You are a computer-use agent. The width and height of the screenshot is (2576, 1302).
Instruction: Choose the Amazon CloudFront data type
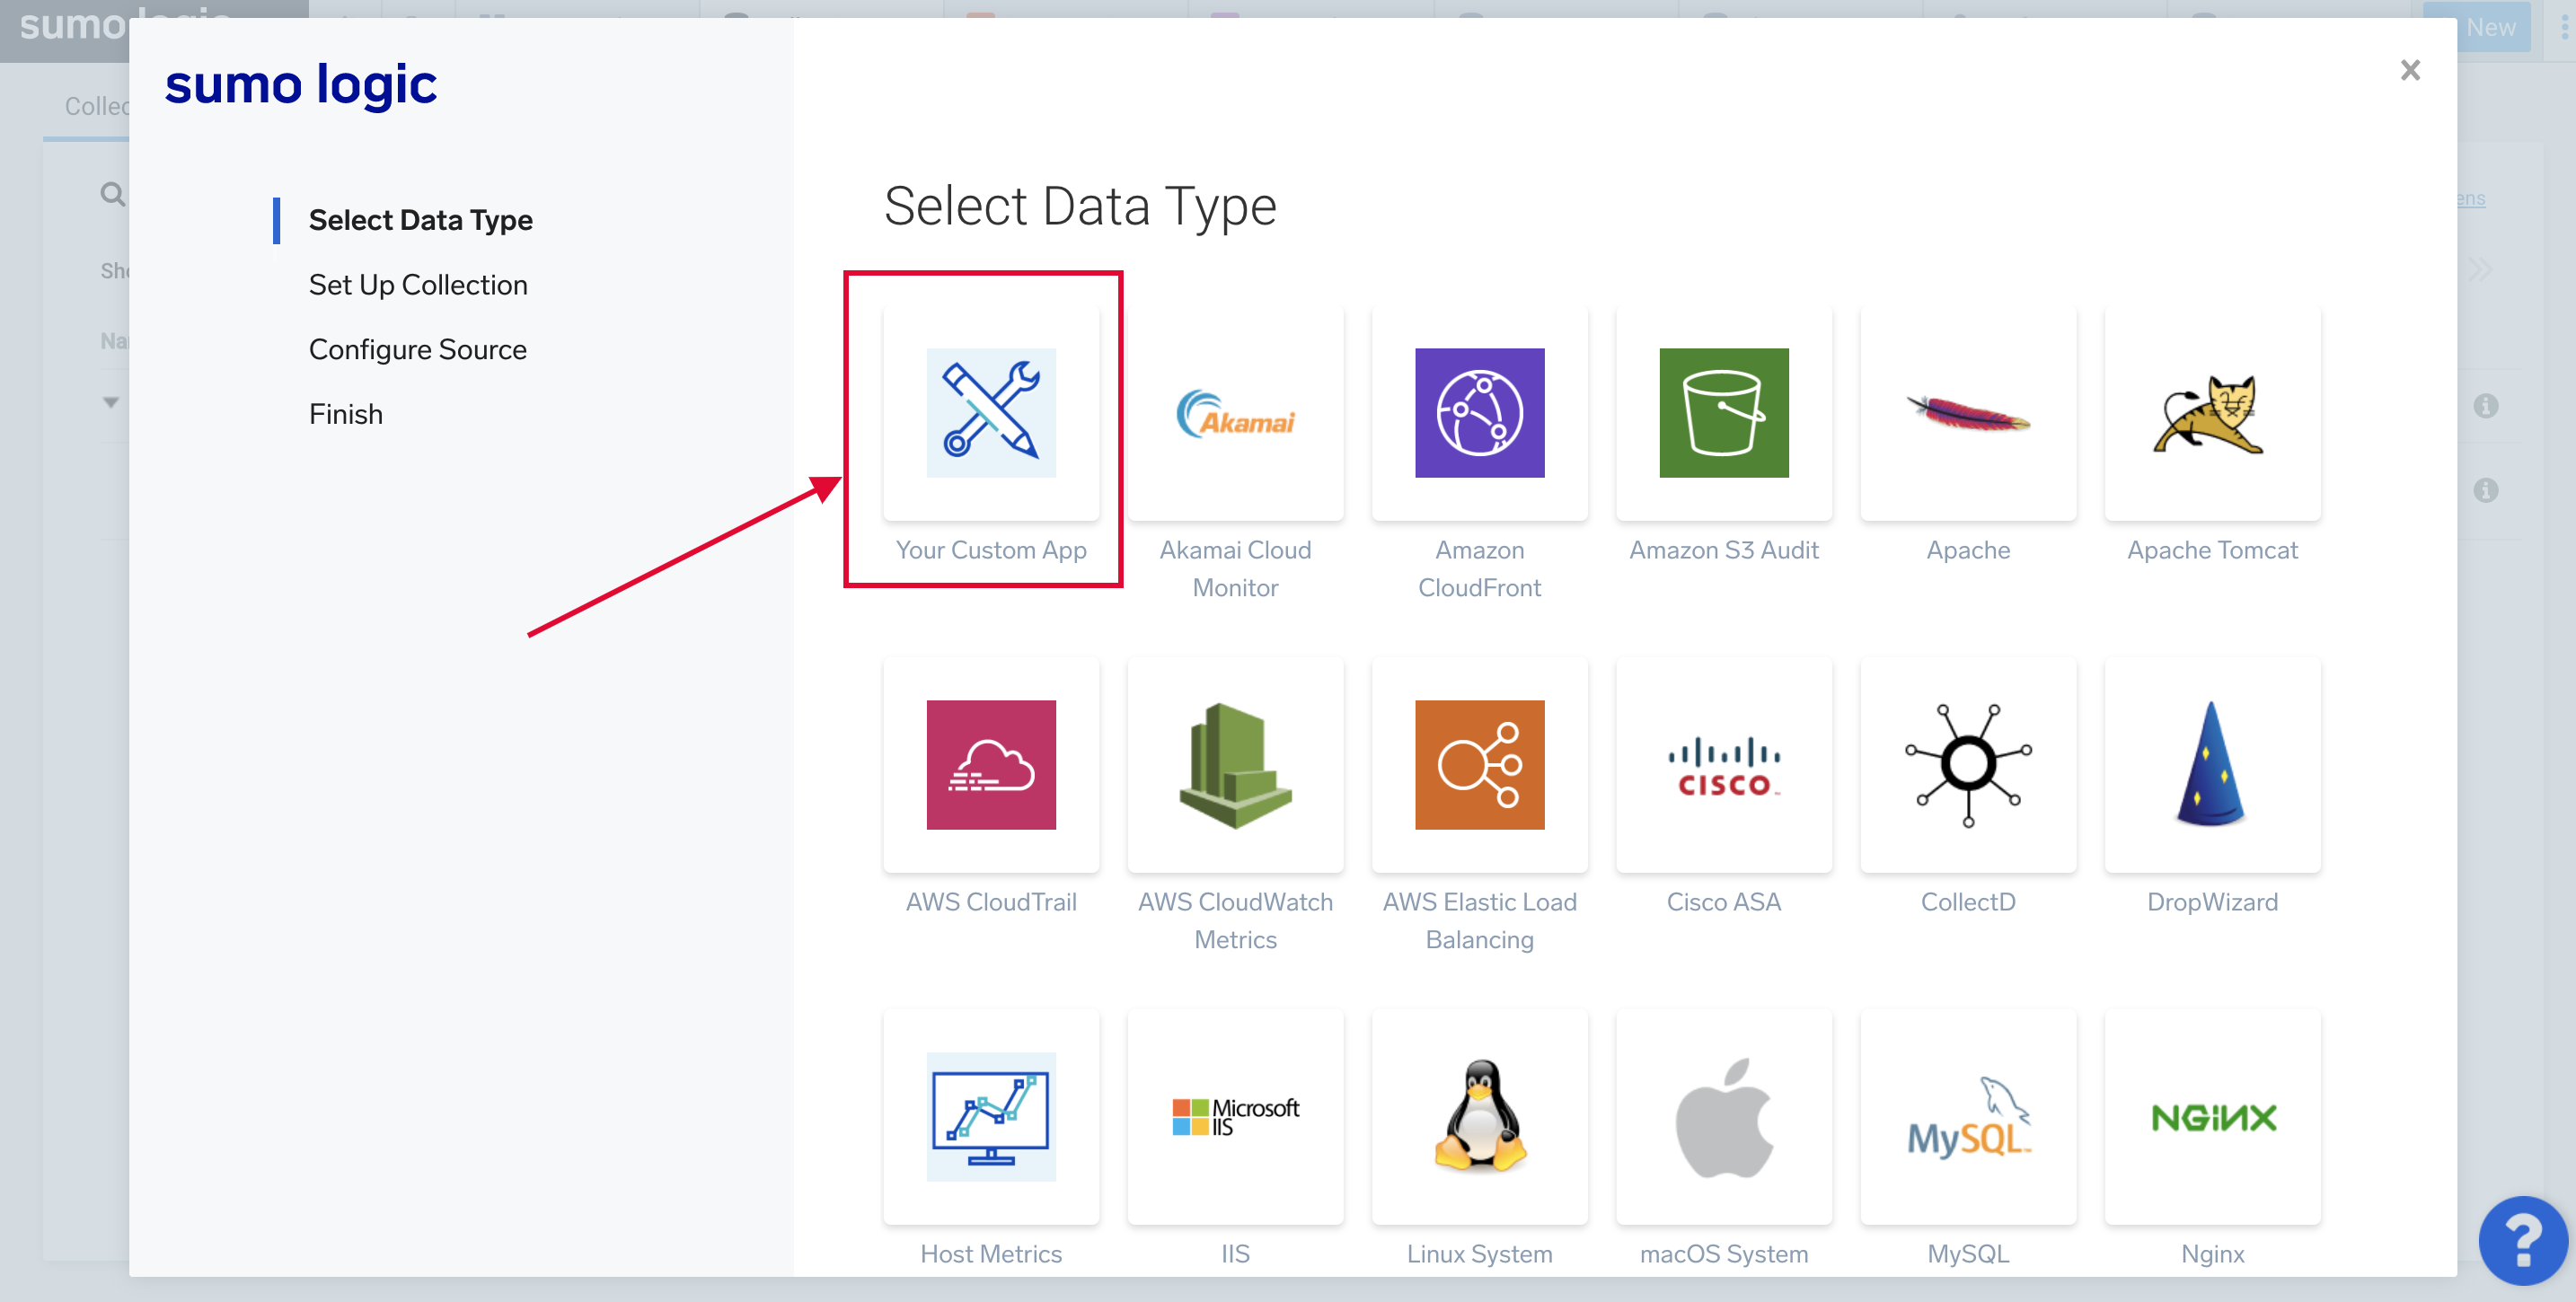point(1479,413)
